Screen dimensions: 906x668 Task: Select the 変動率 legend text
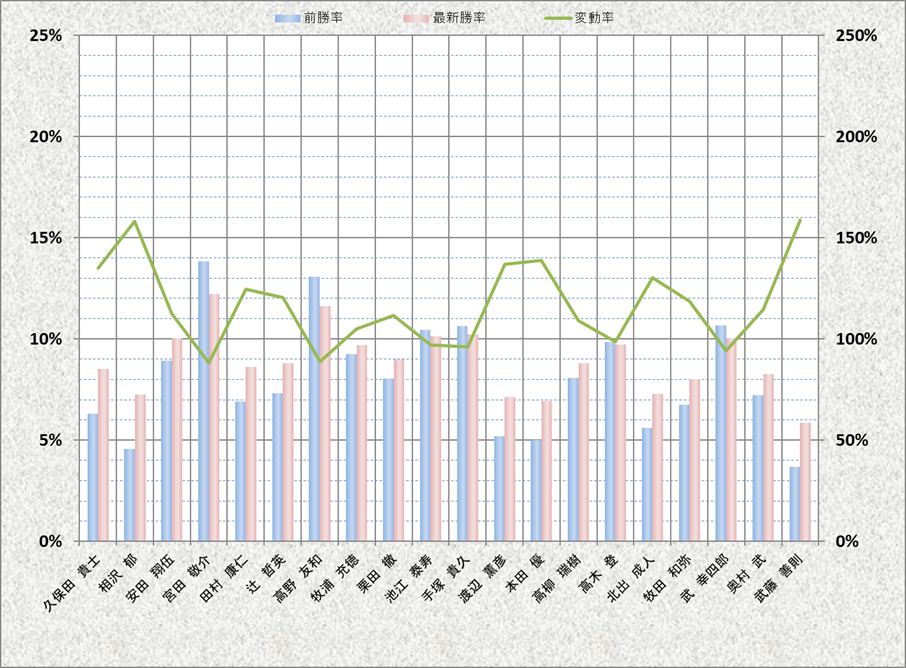pos(596,18)
